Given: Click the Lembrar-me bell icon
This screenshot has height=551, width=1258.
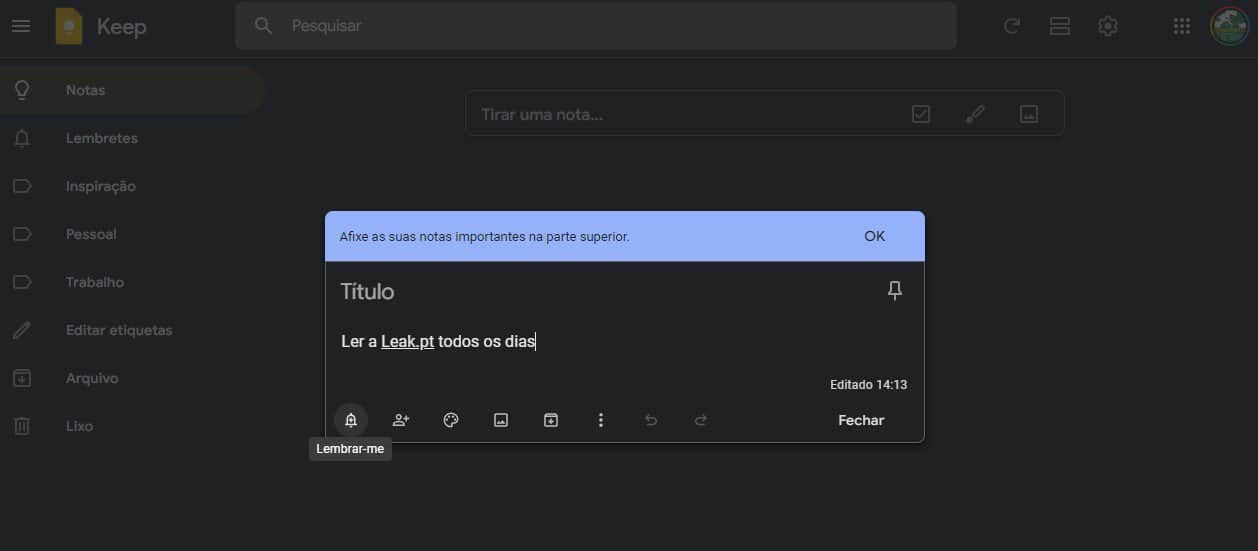Looking at the screenshot, I should pyautogui.click(x=351, y=420).
